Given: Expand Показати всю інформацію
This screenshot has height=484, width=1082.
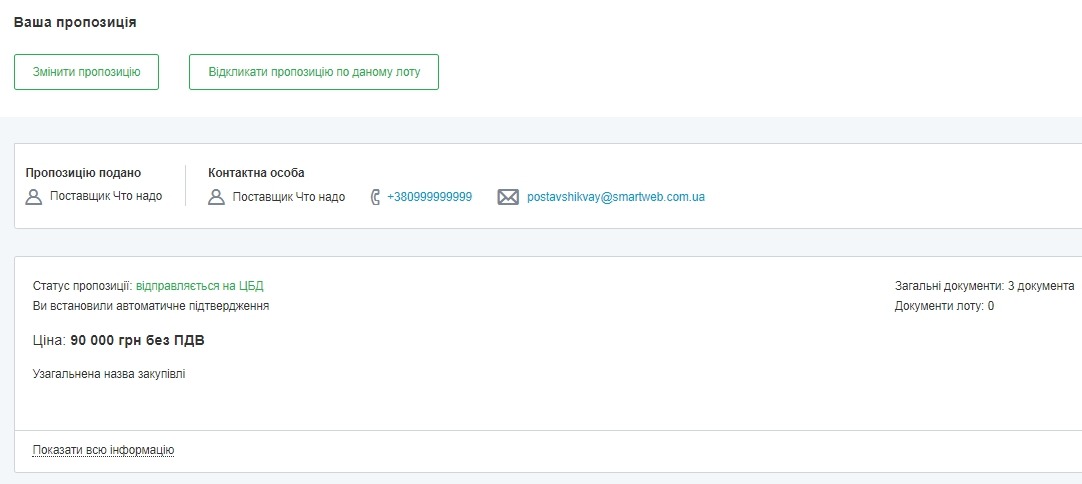Looking at the screenshot, I should (103, 450).
